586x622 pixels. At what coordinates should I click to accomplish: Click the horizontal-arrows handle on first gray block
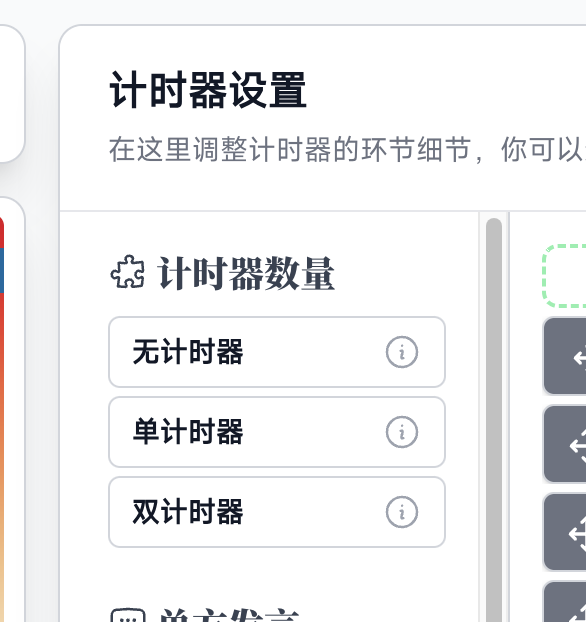[580, 359]
